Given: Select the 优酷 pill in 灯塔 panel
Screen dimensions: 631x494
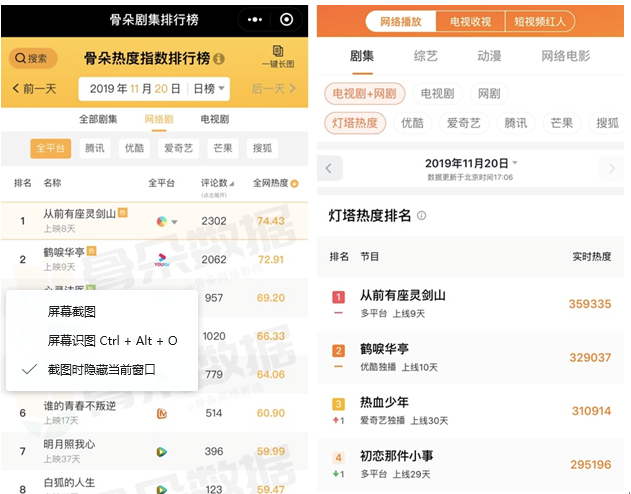Looking at the screenshot, I should (x=412, y=123).
